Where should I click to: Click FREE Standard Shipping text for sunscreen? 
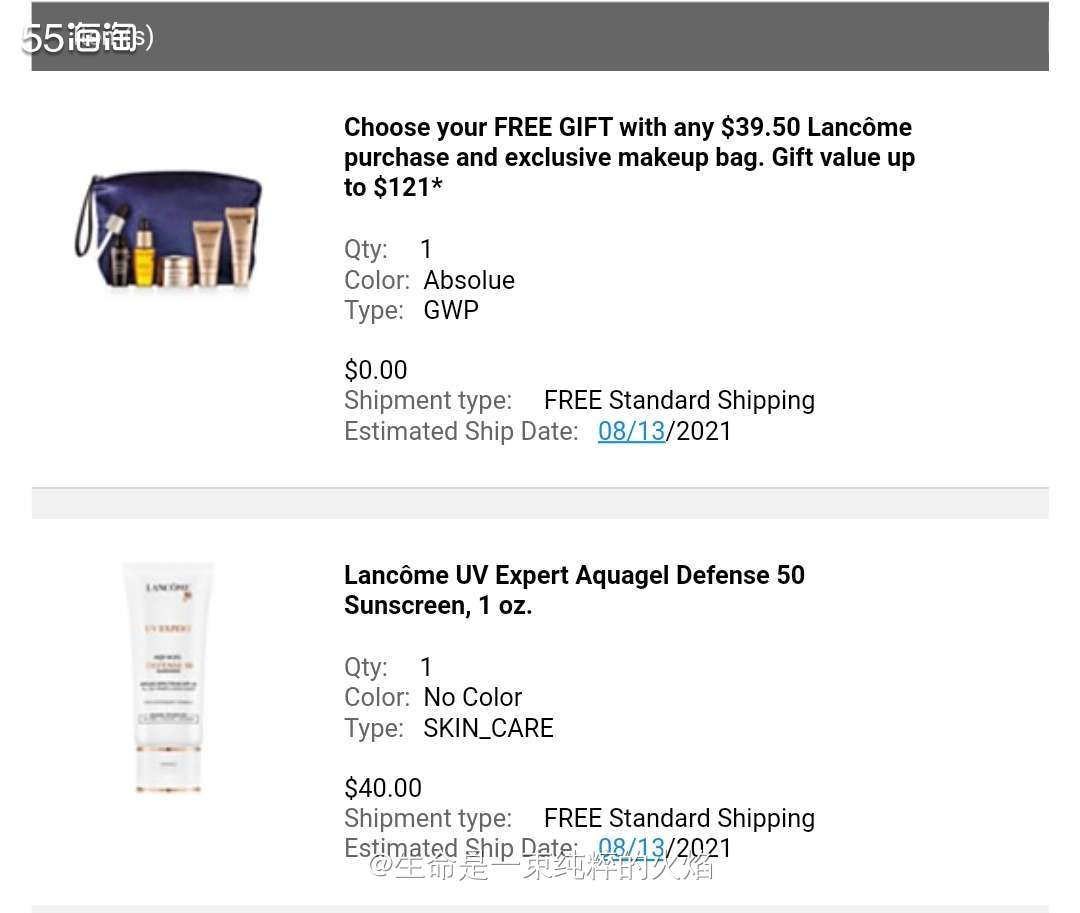[x=679, y=818]
